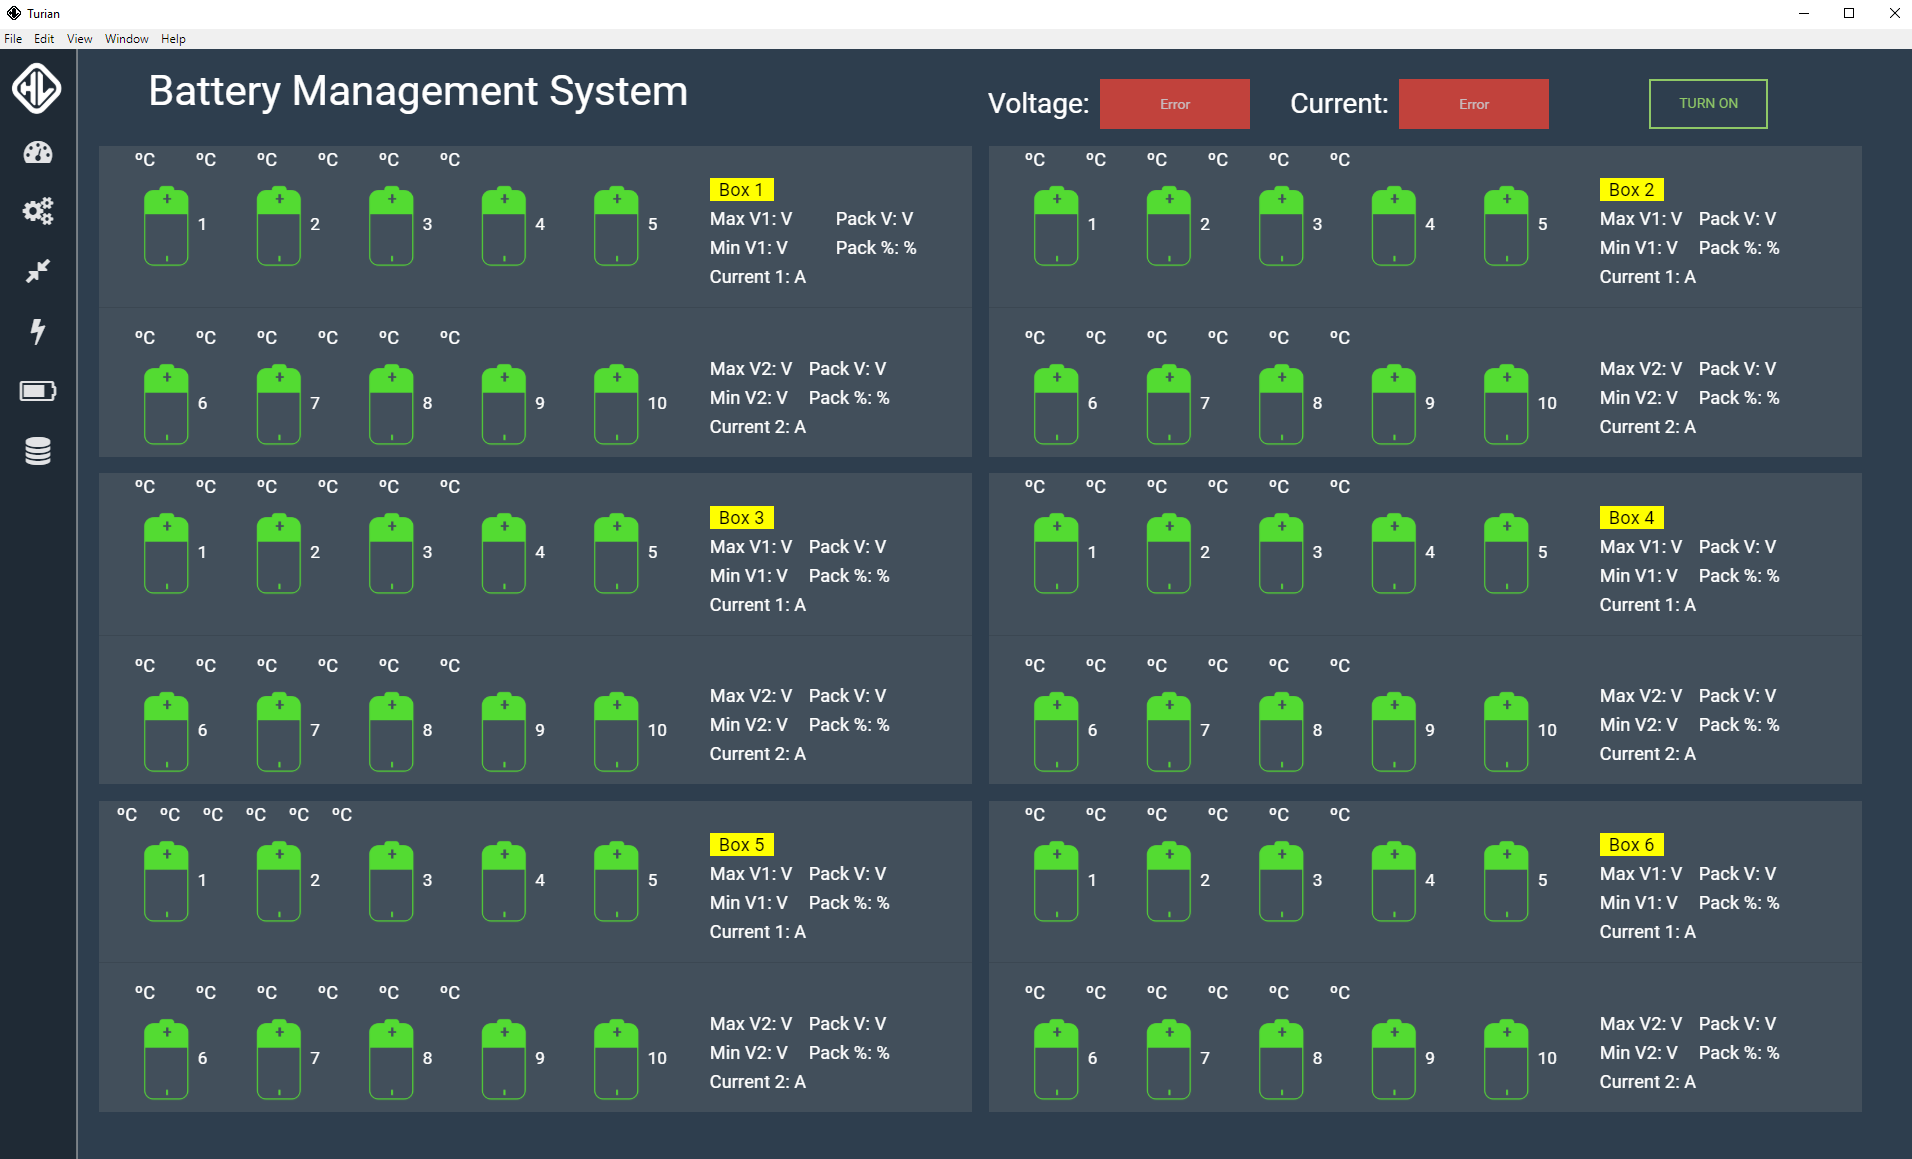Click the Battery Management System heading
The image size is (1912, 1159).
[x=418, y=91]
